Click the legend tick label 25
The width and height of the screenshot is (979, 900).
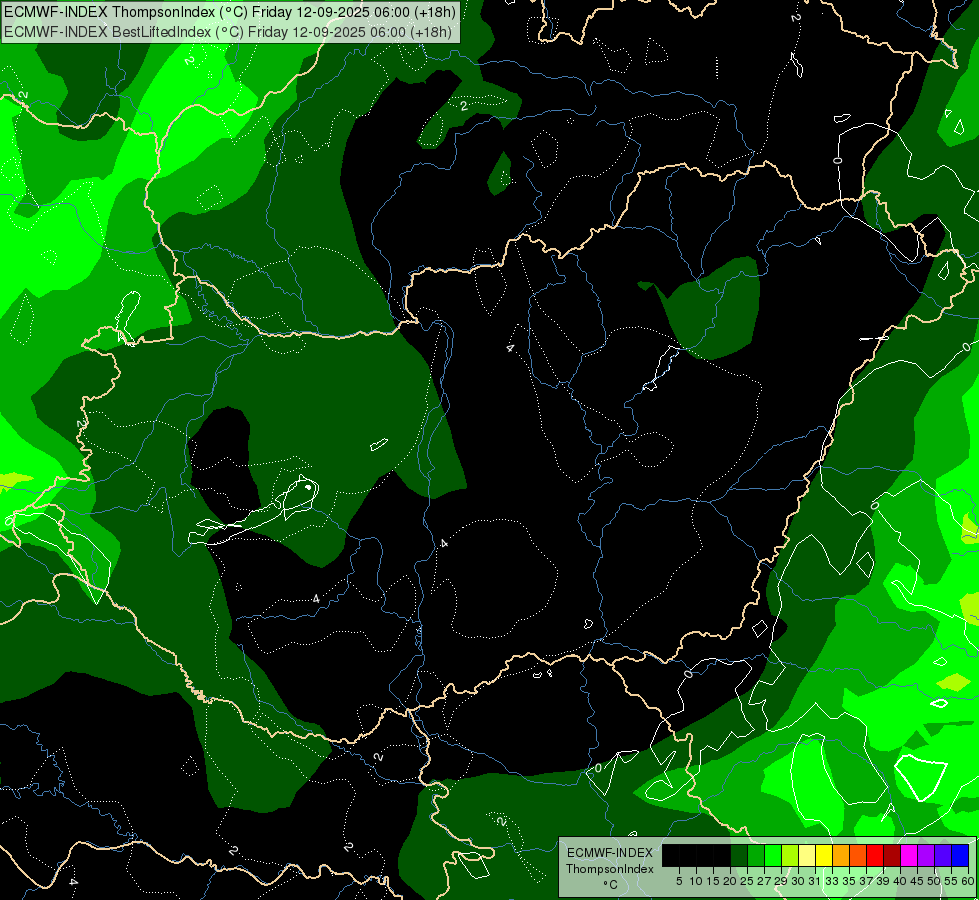pos(747,881)
